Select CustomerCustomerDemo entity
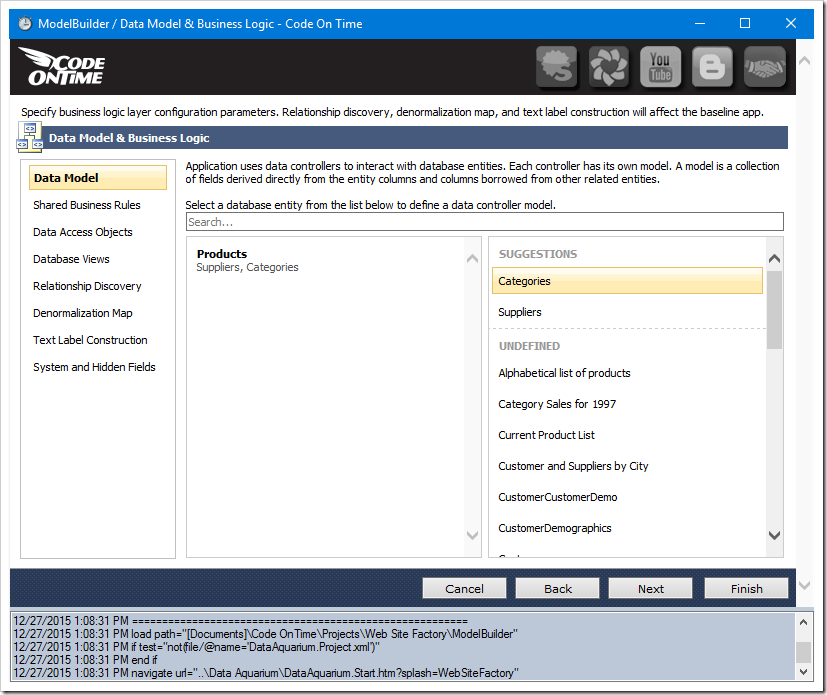The width and height of the screenshot is (827, 695). pos(557,497)
